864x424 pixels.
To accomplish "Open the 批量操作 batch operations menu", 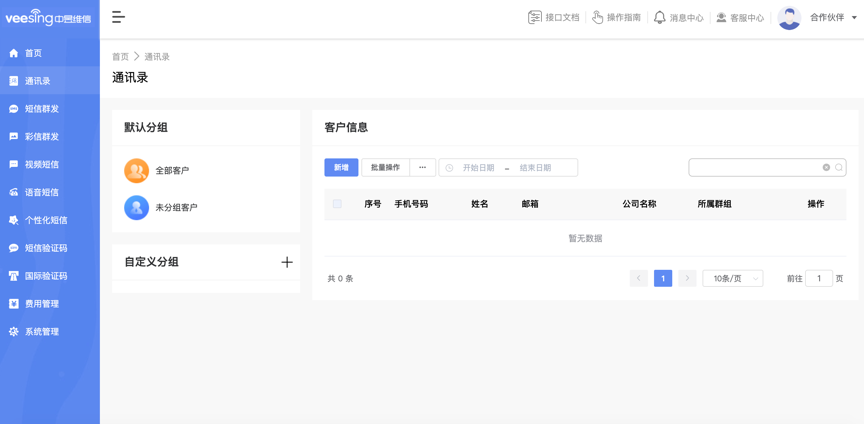I will 385,168.
